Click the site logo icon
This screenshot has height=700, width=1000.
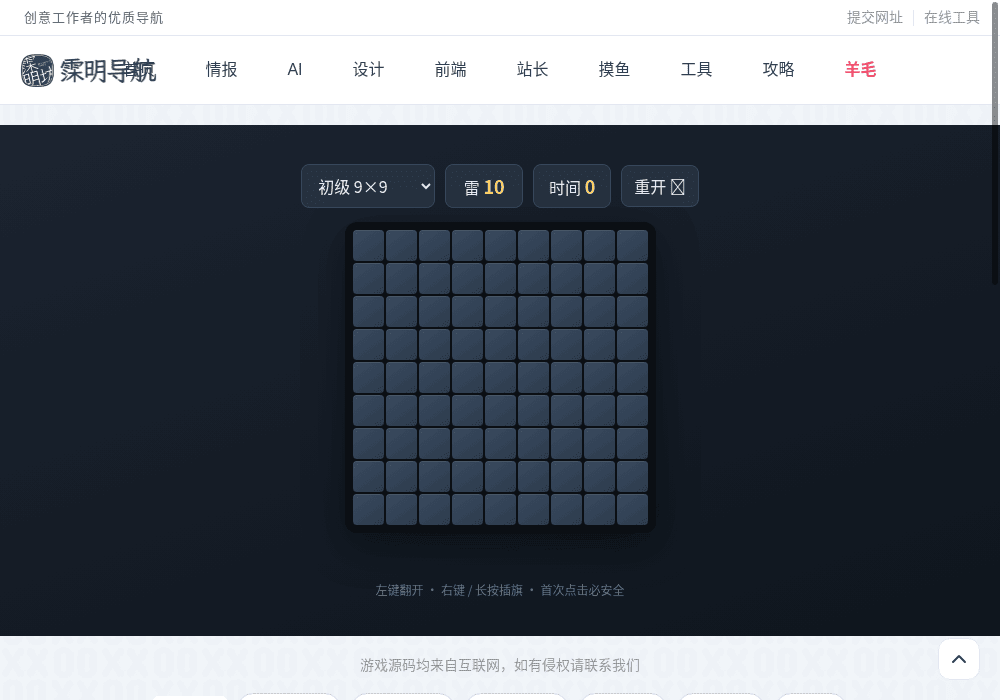(x=37, y=70)
